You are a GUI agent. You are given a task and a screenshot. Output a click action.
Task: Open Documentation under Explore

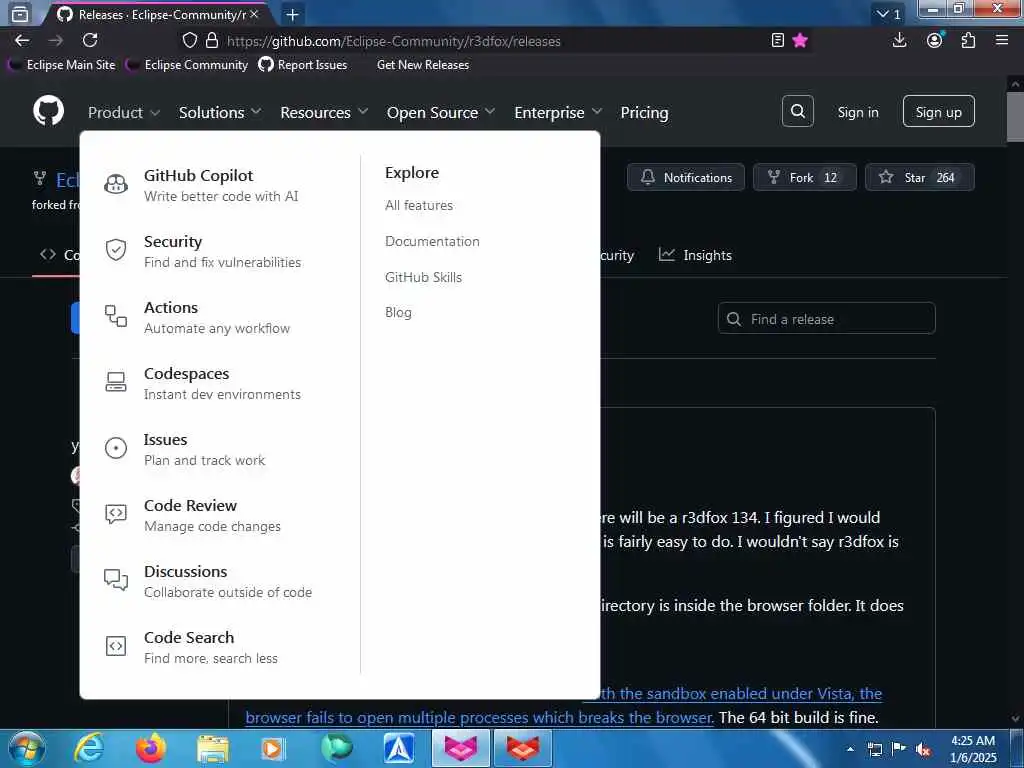click(x=432, y=241)
